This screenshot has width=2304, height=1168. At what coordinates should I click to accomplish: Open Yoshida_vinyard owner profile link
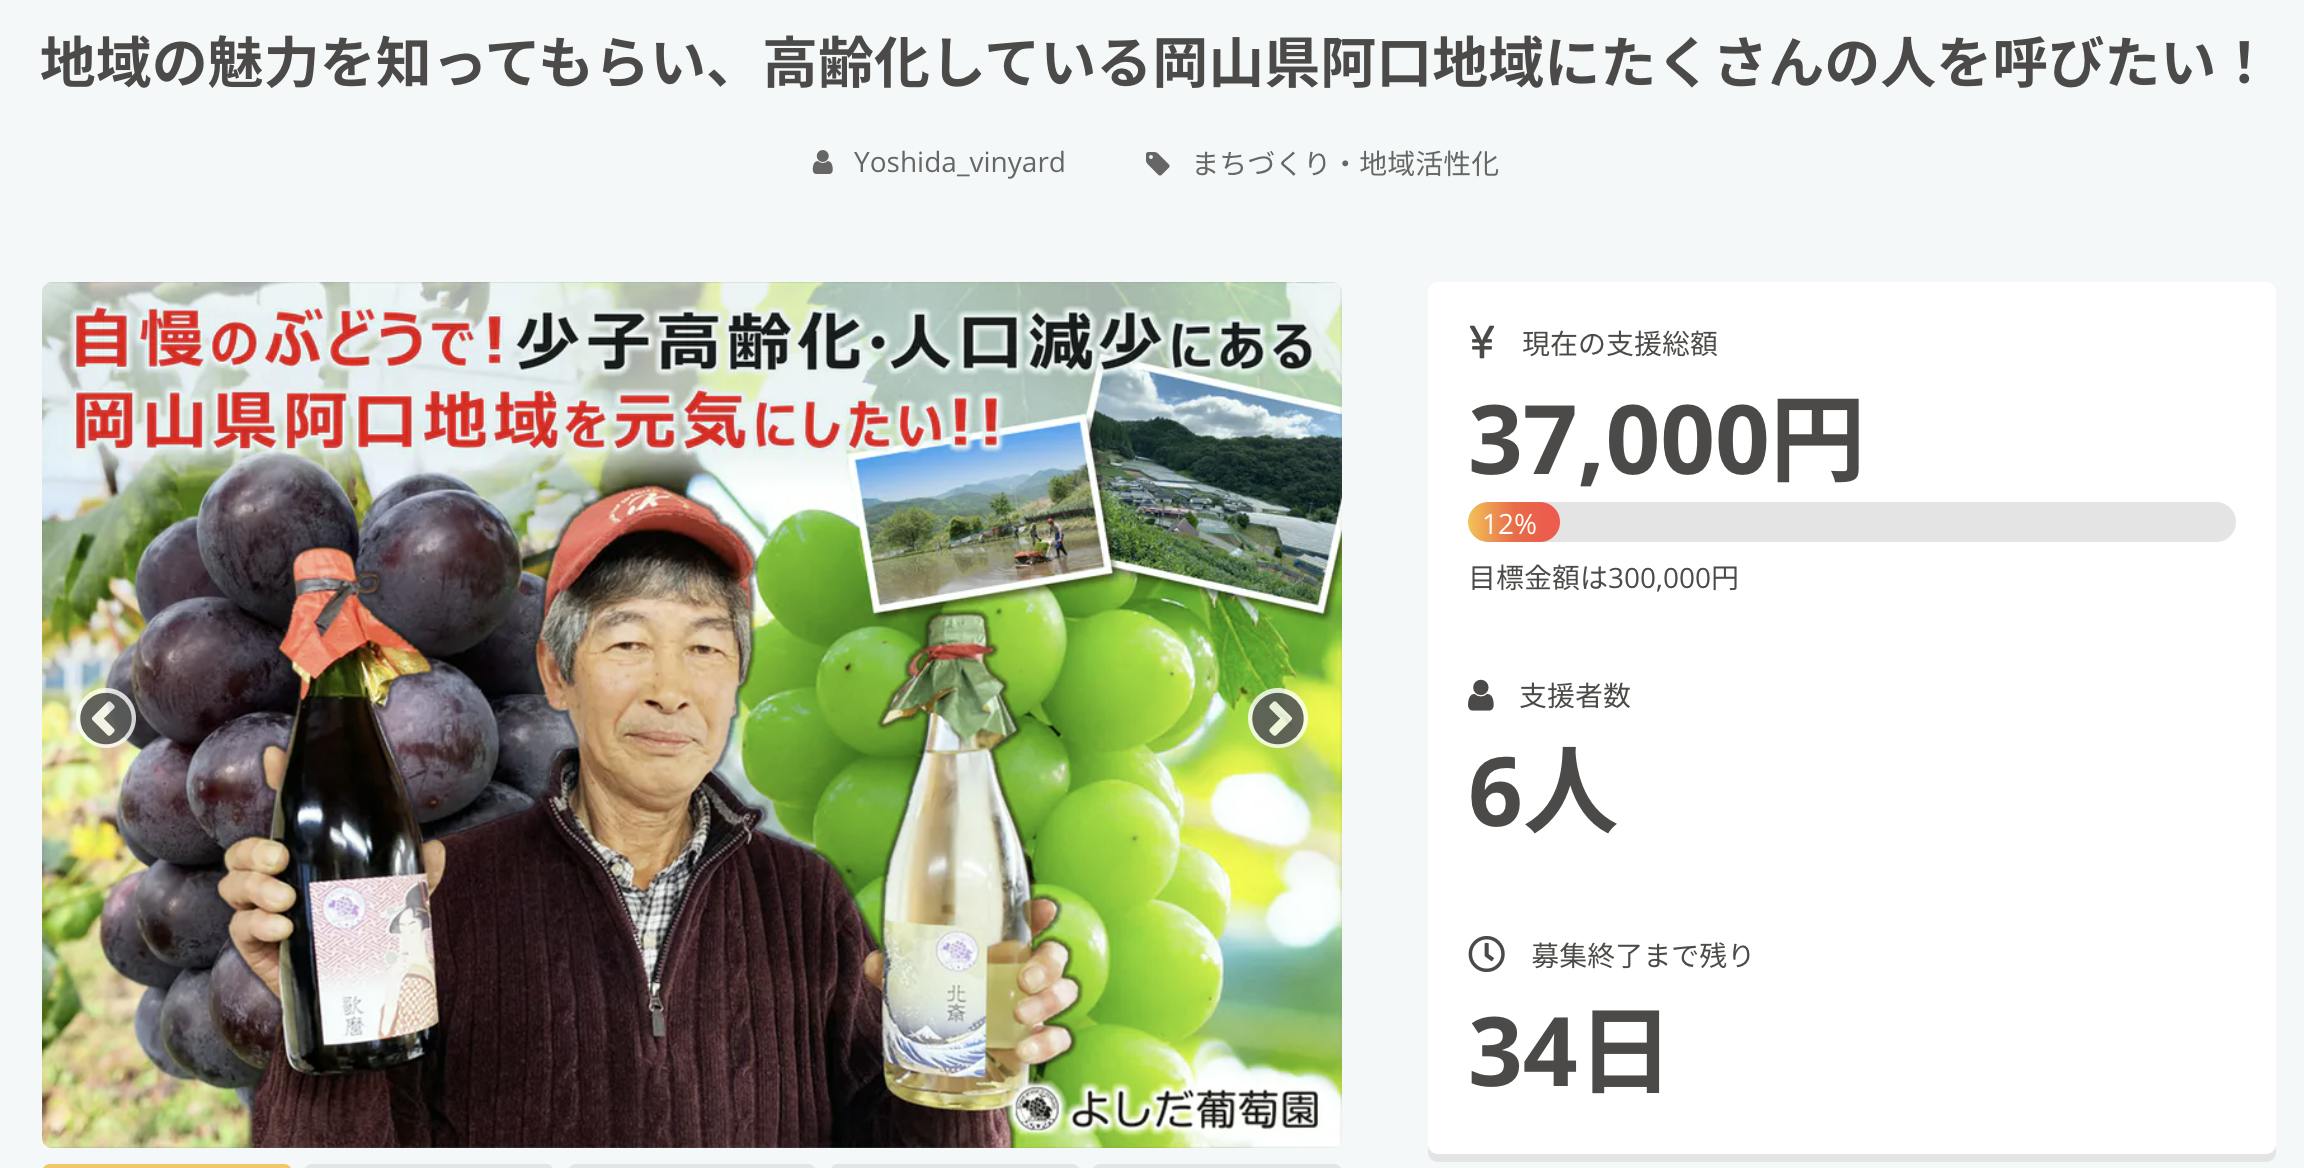pyautogui.click(x=958, y=163)
